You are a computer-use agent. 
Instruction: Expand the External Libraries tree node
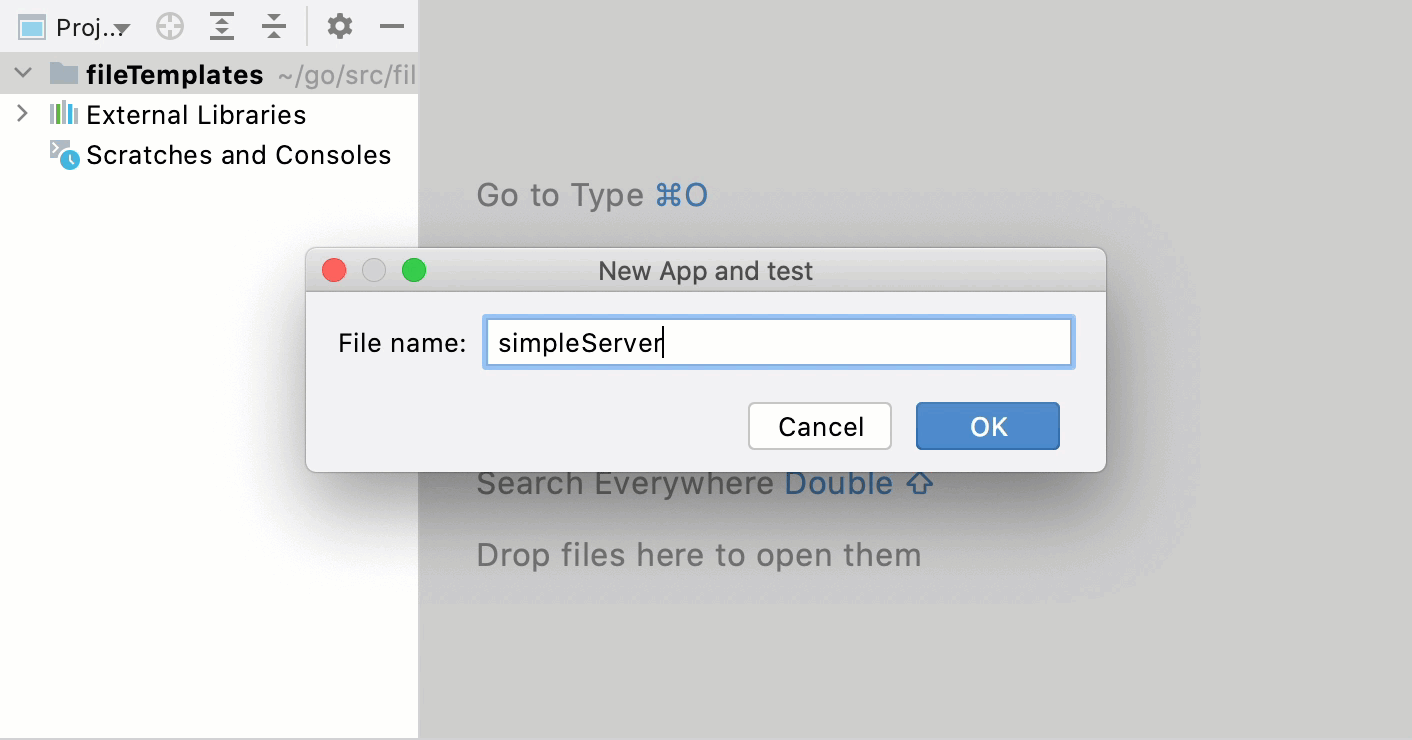pyautogui.click(x=22, y=114)
